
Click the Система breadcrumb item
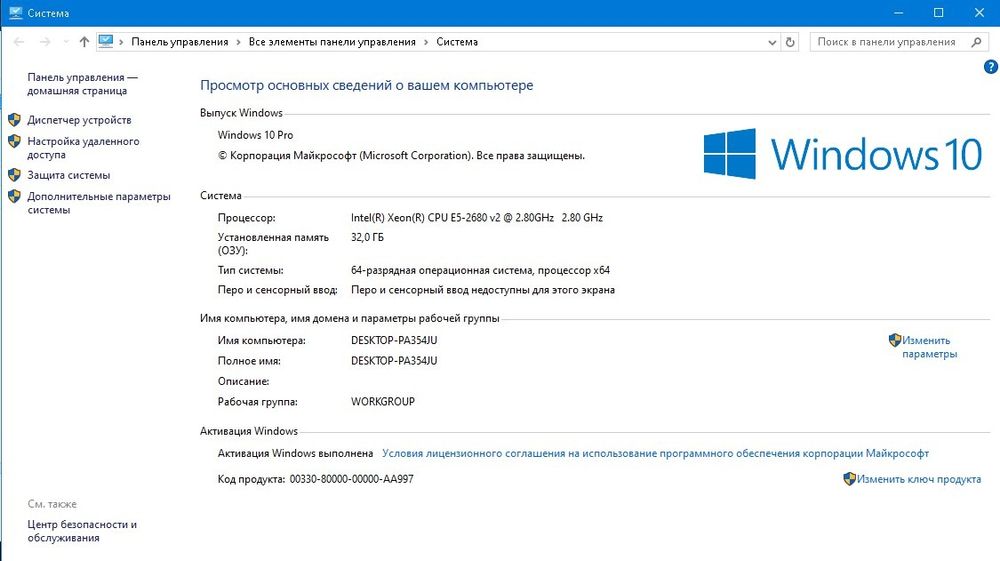coord(457,42)
